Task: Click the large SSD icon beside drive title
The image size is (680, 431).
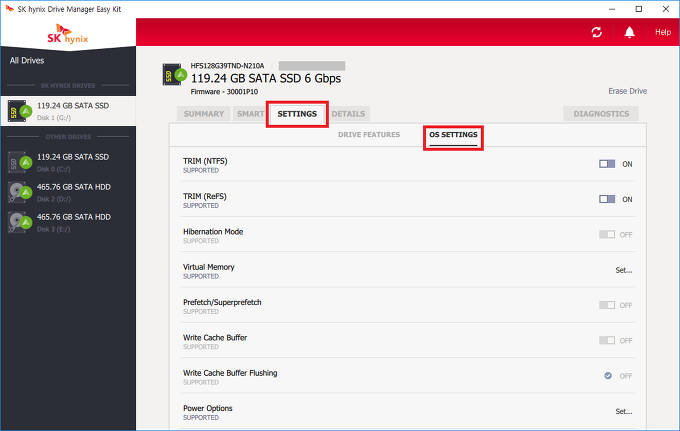Action: pos(174,75)
